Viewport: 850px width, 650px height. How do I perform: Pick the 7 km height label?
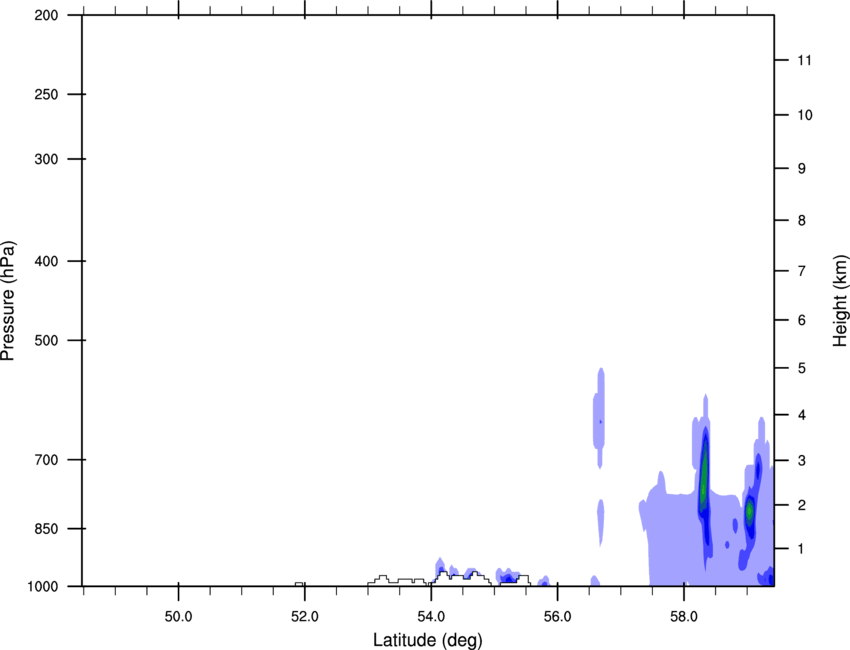click(x=802, y=271)
